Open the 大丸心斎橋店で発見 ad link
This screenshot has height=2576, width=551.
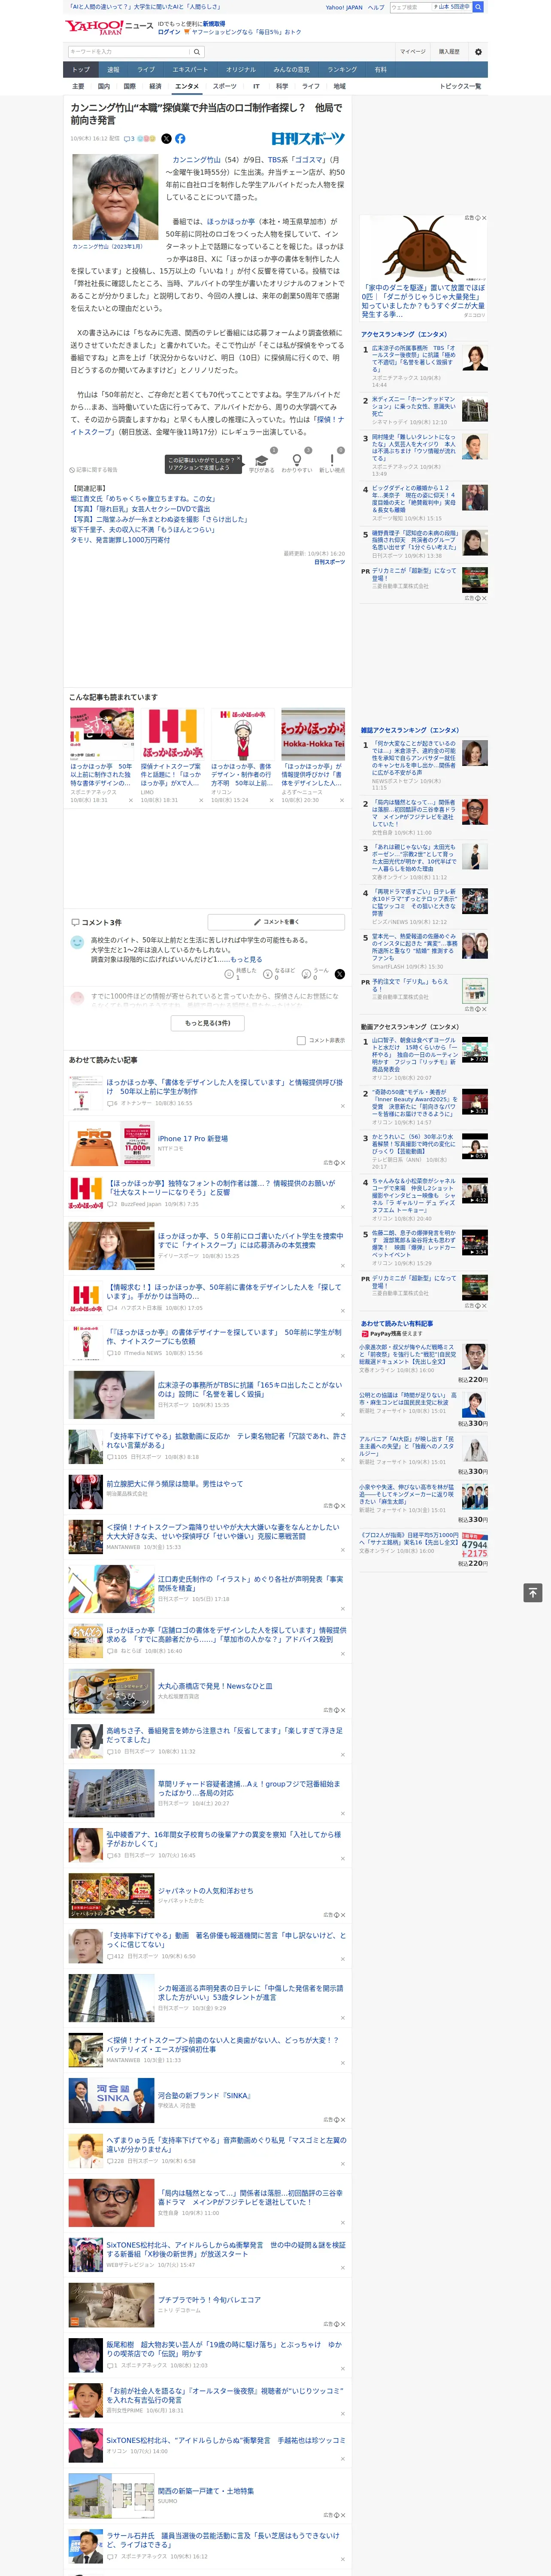click(214, 1685)
